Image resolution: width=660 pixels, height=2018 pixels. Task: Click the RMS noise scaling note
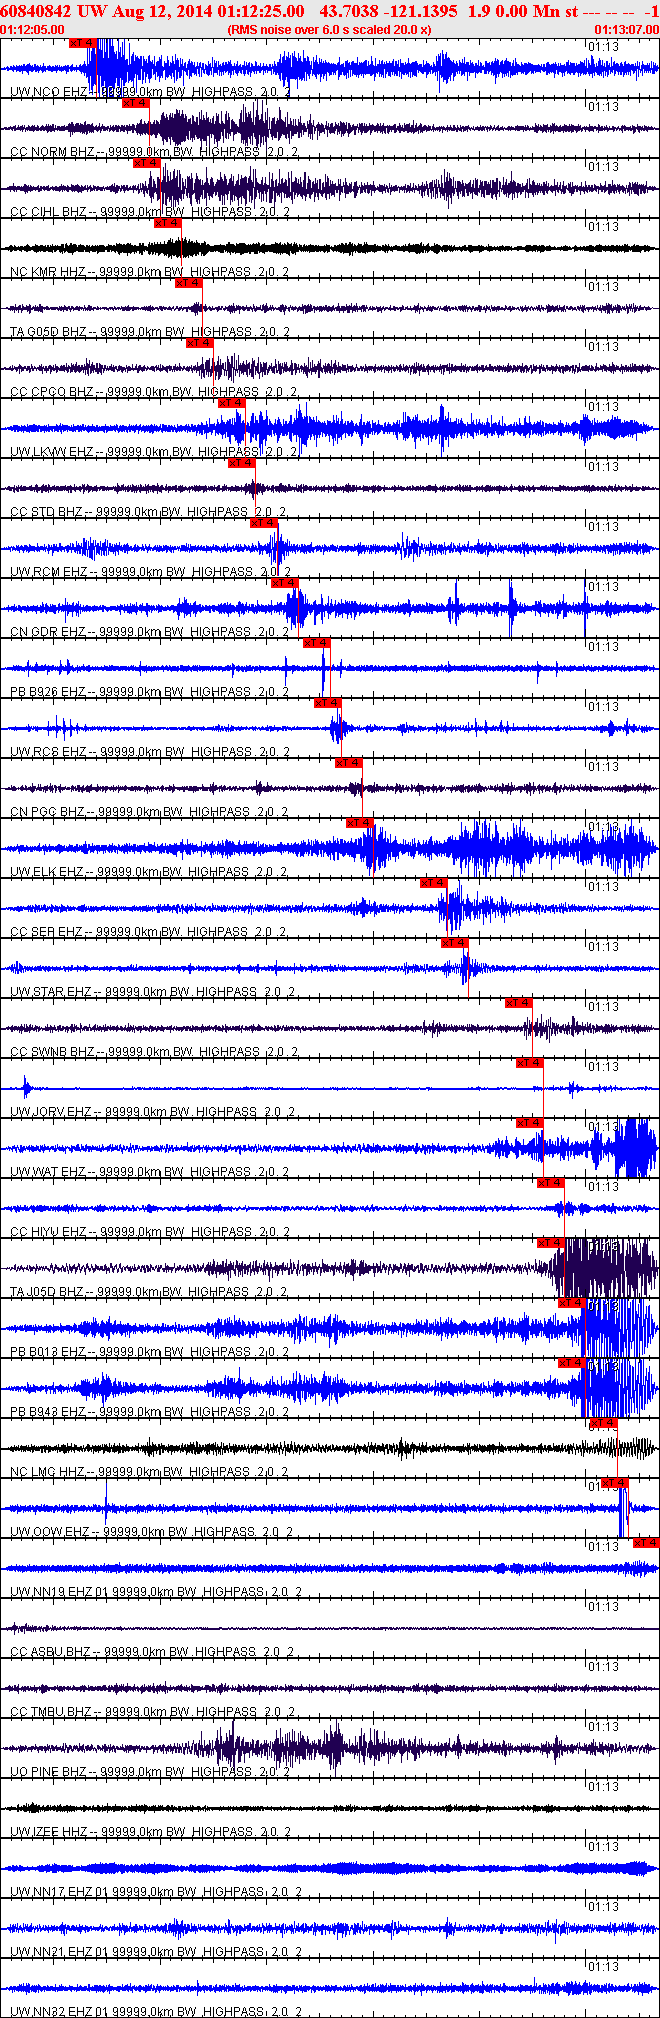[330, 30]
